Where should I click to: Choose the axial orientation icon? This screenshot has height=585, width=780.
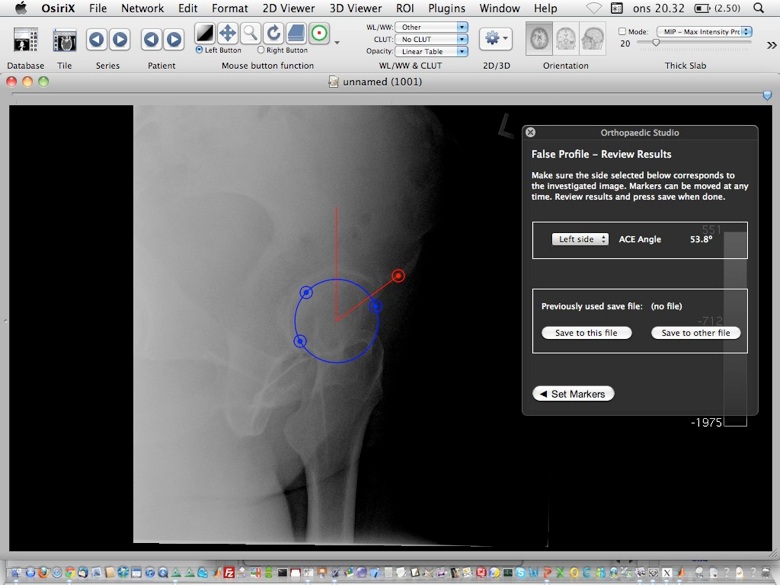coord(539,38)
